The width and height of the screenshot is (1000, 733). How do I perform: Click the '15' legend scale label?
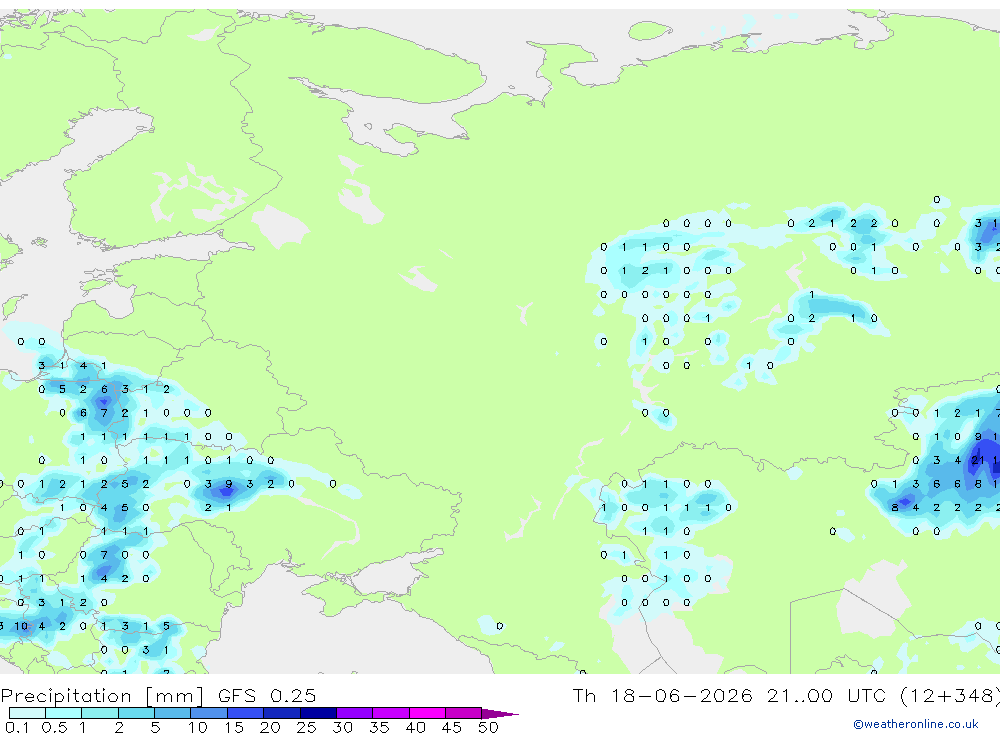[233, 727]
